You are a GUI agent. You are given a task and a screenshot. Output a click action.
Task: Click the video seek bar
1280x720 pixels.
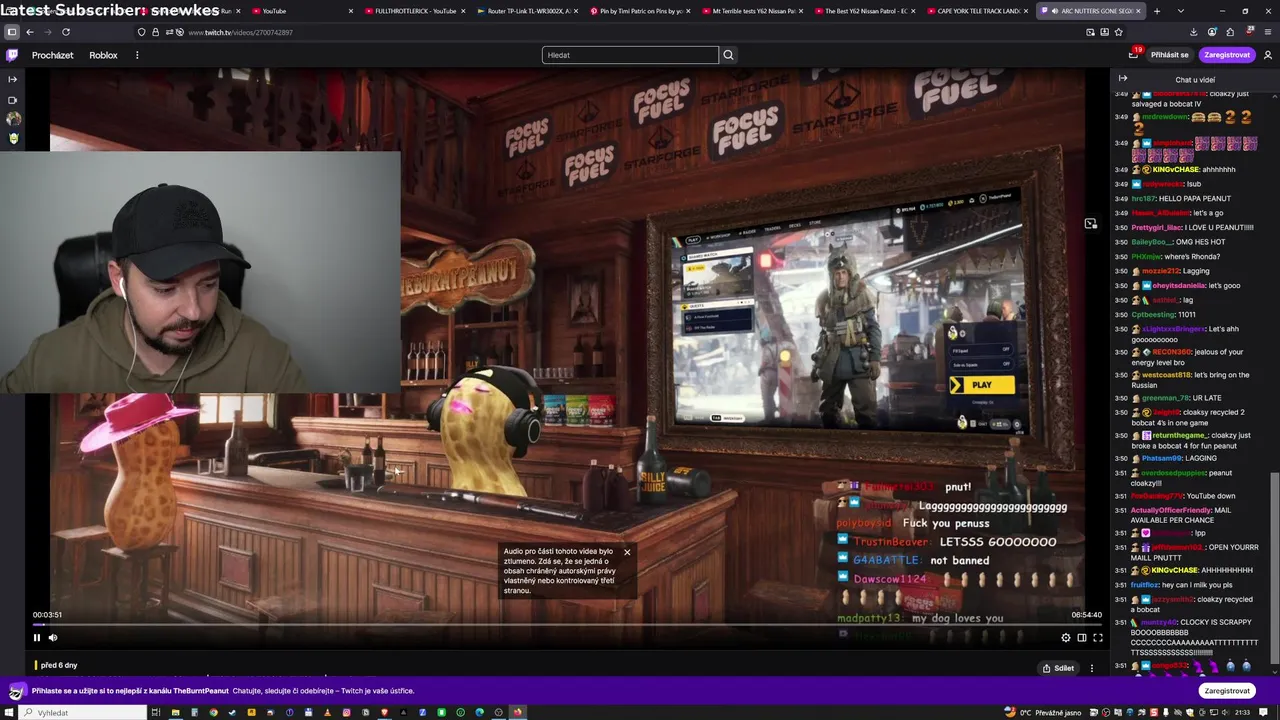[x=567, y=624]
